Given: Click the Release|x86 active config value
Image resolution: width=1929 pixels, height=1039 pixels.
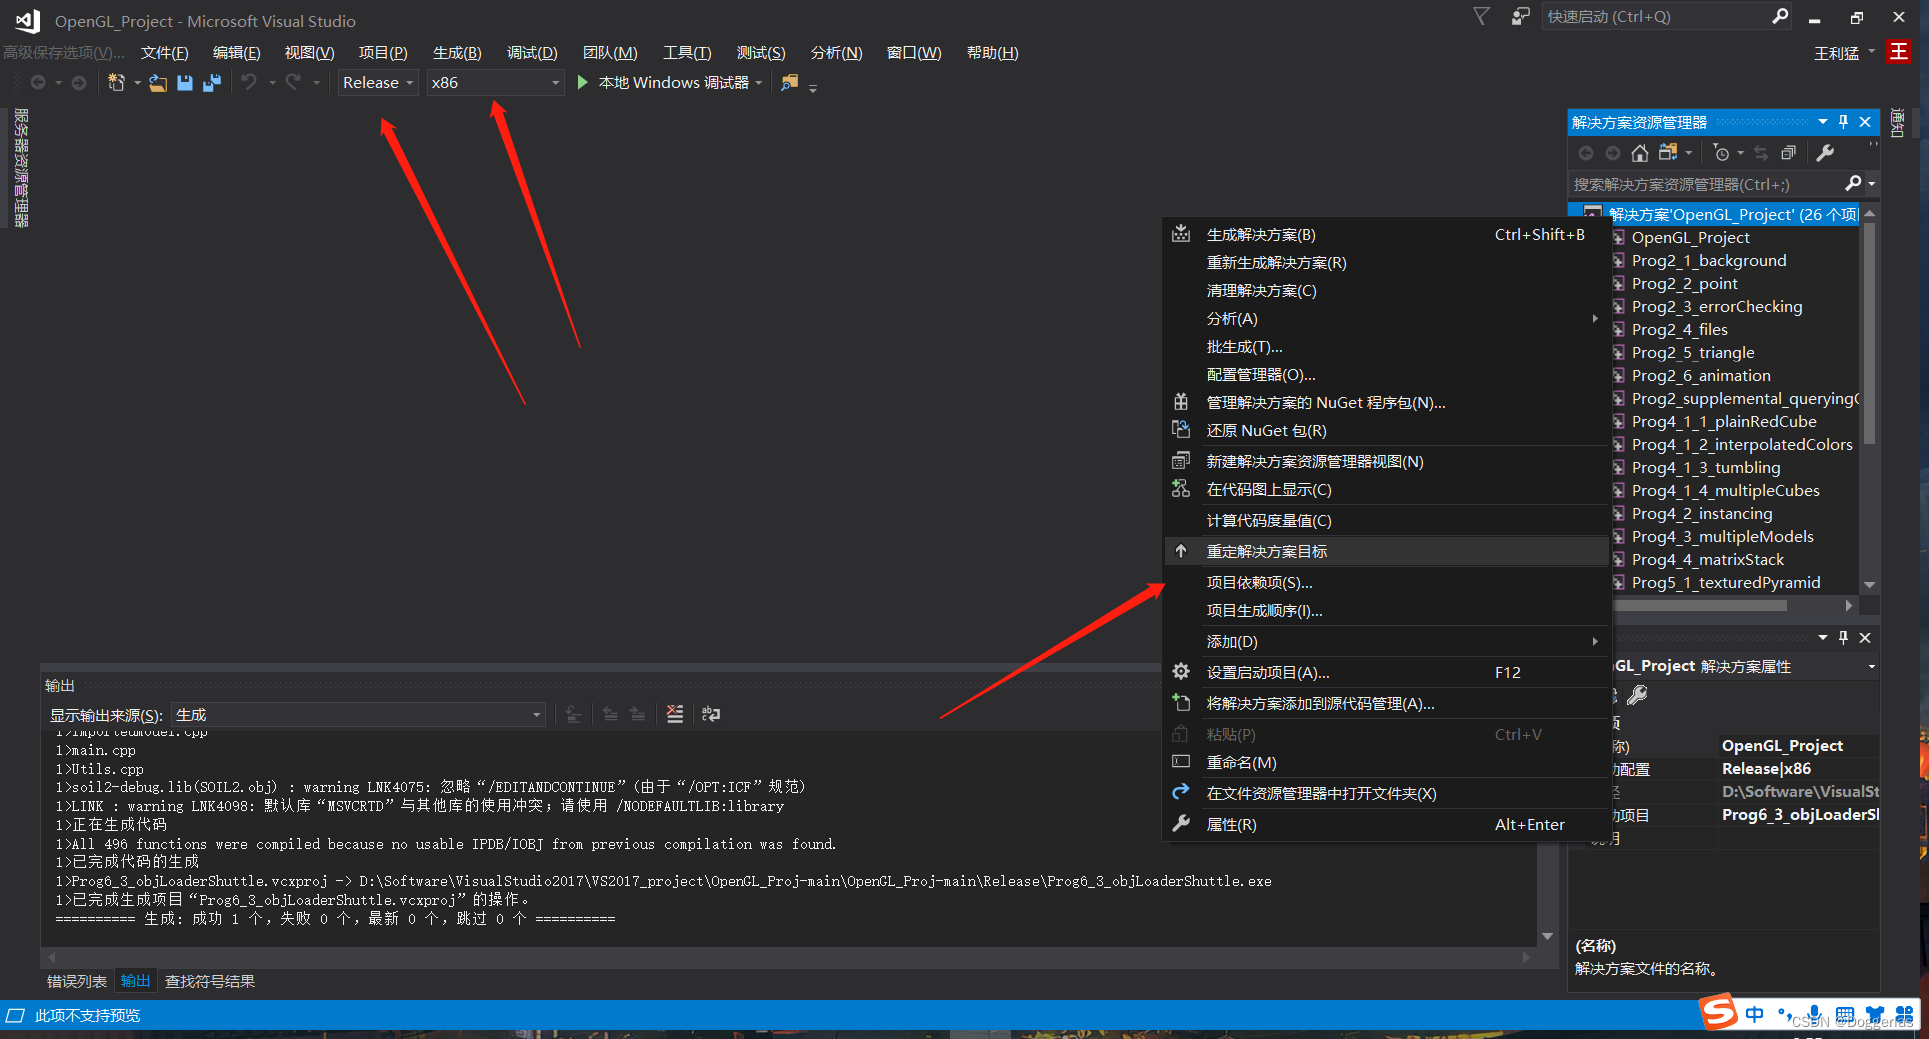Looking at the screenshot, I should click(1766, 768).
